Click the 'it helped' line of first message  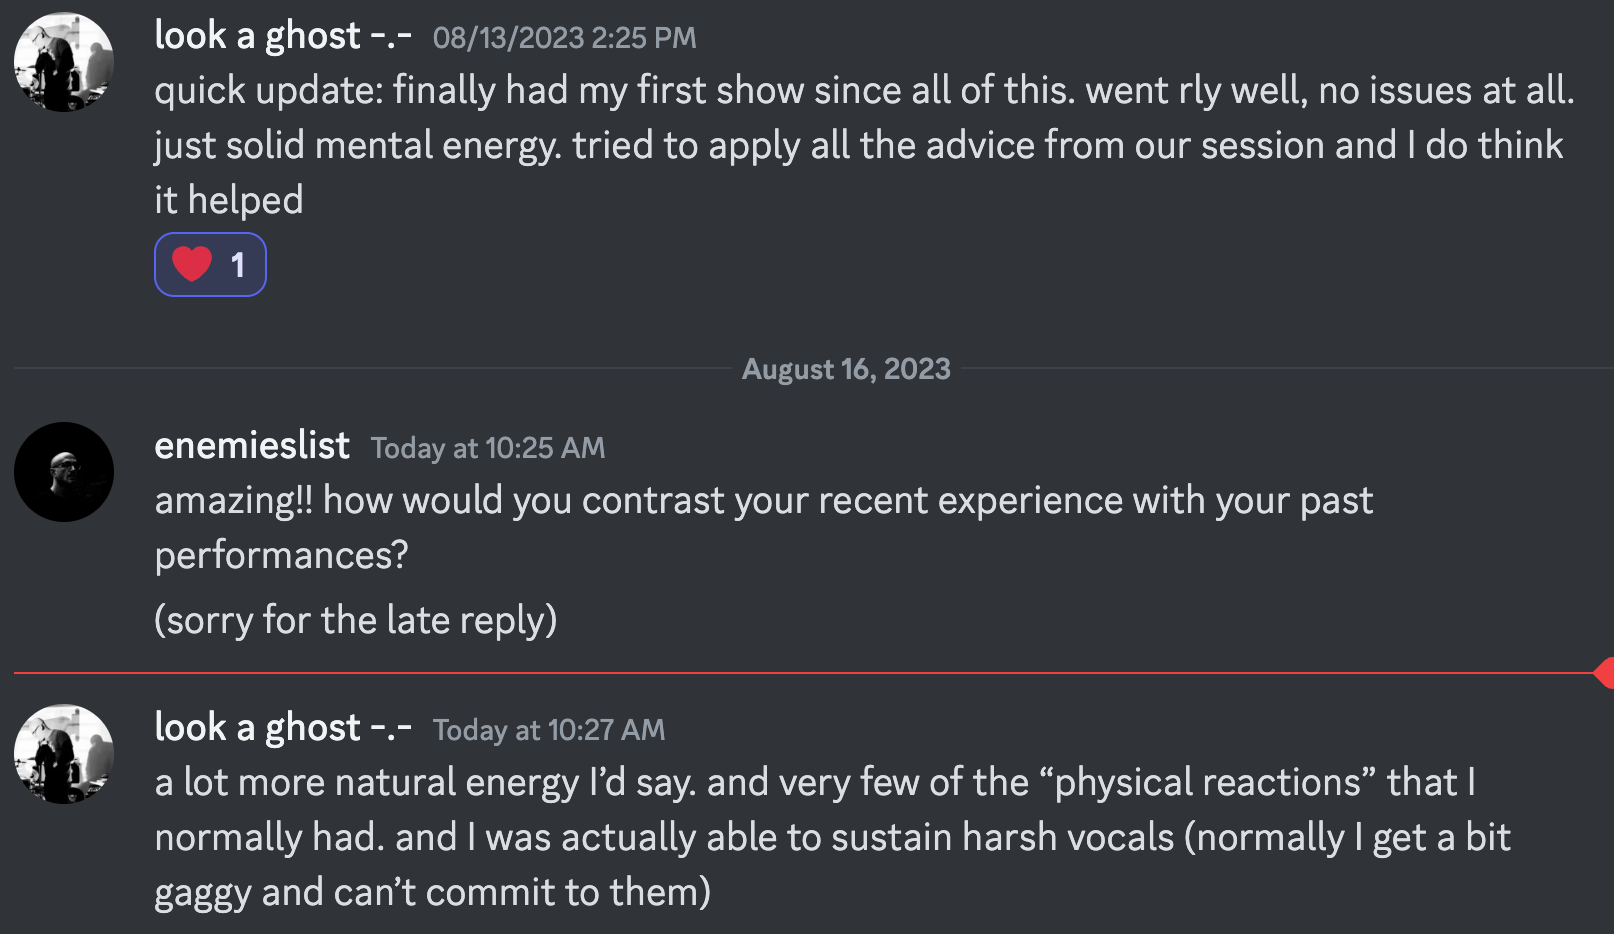pos(229,200)
